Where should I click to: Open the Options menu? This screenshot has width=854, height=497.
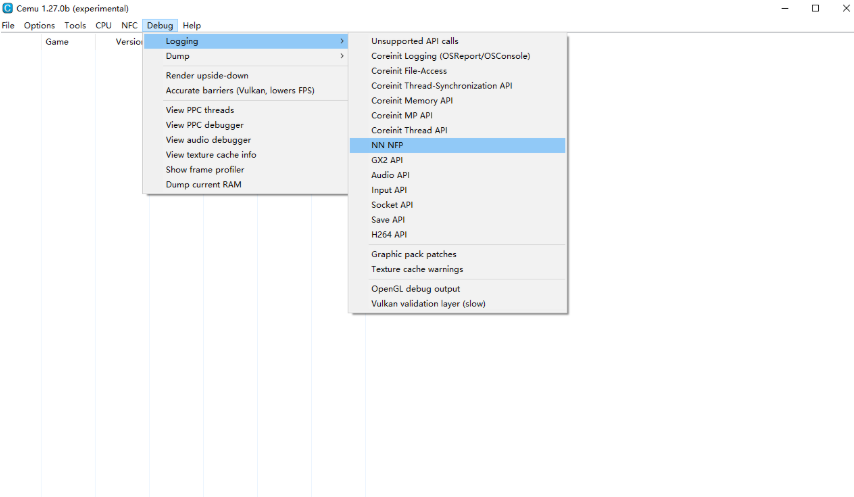(39, 25)
